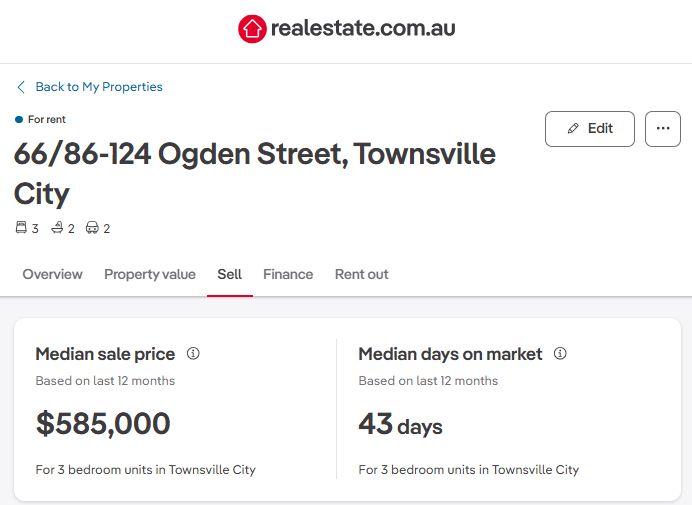This screenshot has height=505, width=692.
Task: Open Median sale price info icon
Action: pyautogui.click(x=193, y=354)
